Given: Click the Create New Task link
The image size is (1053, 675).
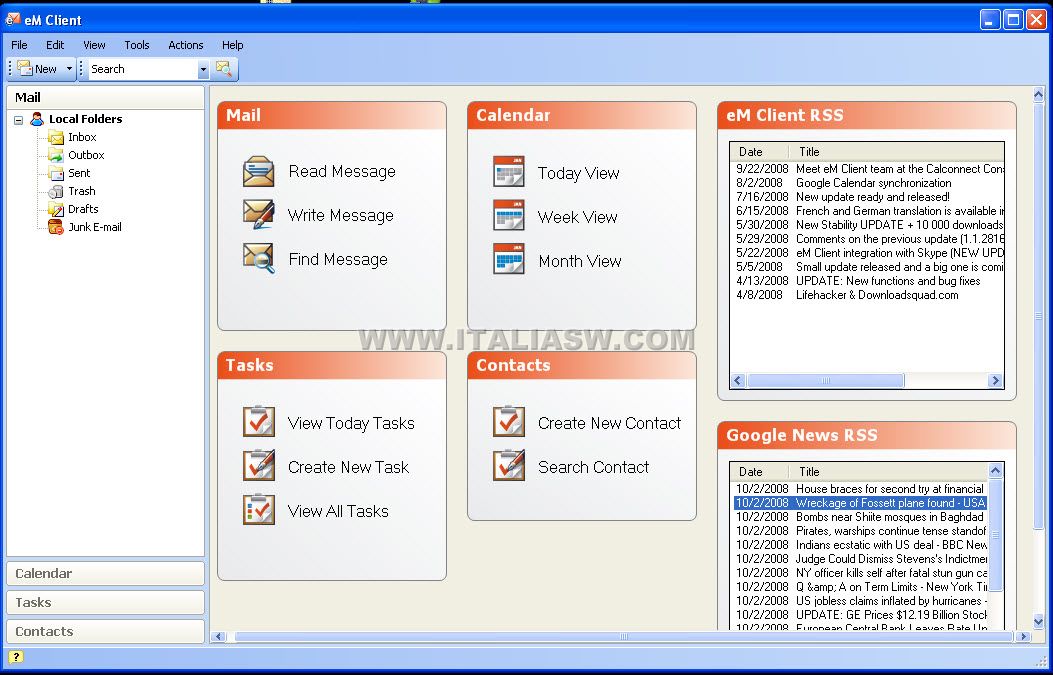Looking at the screenshot, I should pyautogui.click(x=348, y=467).
